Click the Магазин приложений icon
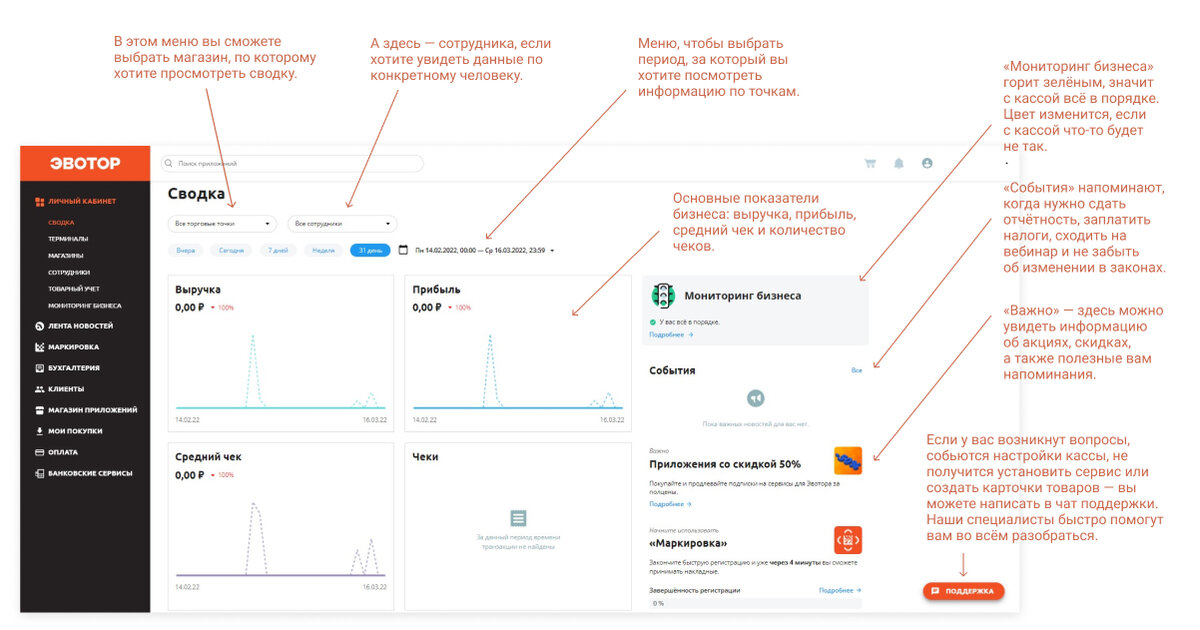Viewport: 1200px width, 630px height. [x=39, y=410]
